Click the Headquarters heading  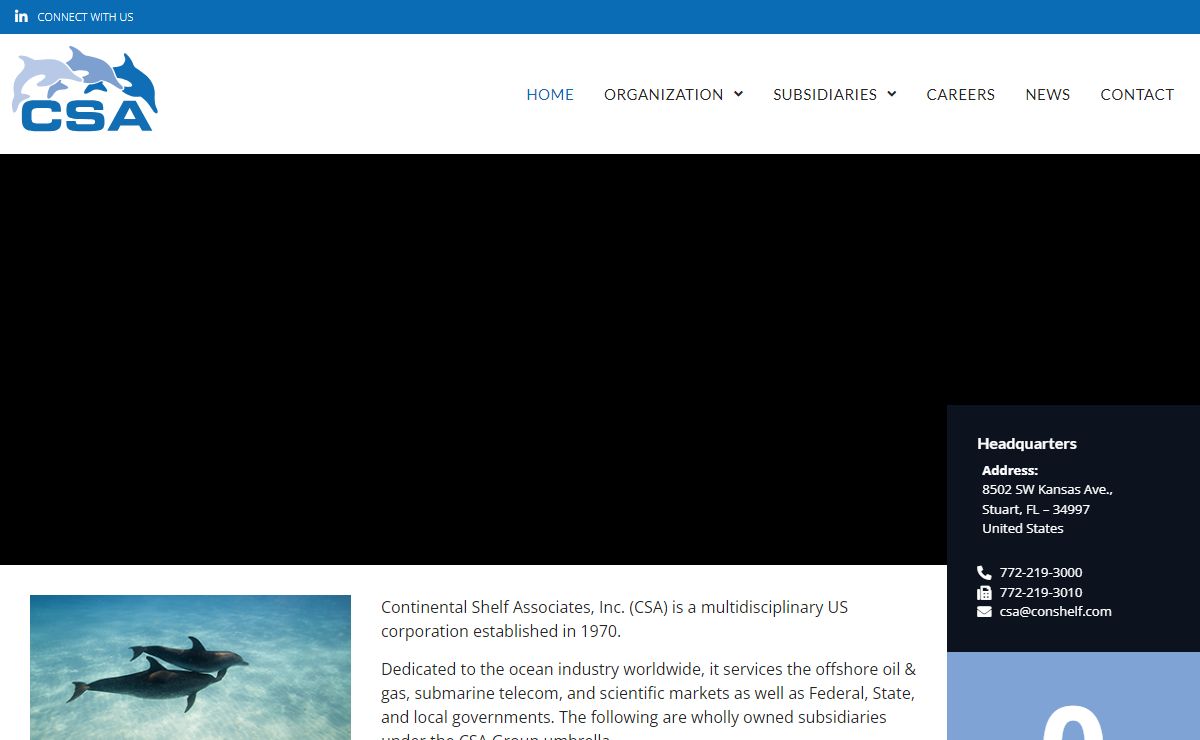pos(1027,444)
